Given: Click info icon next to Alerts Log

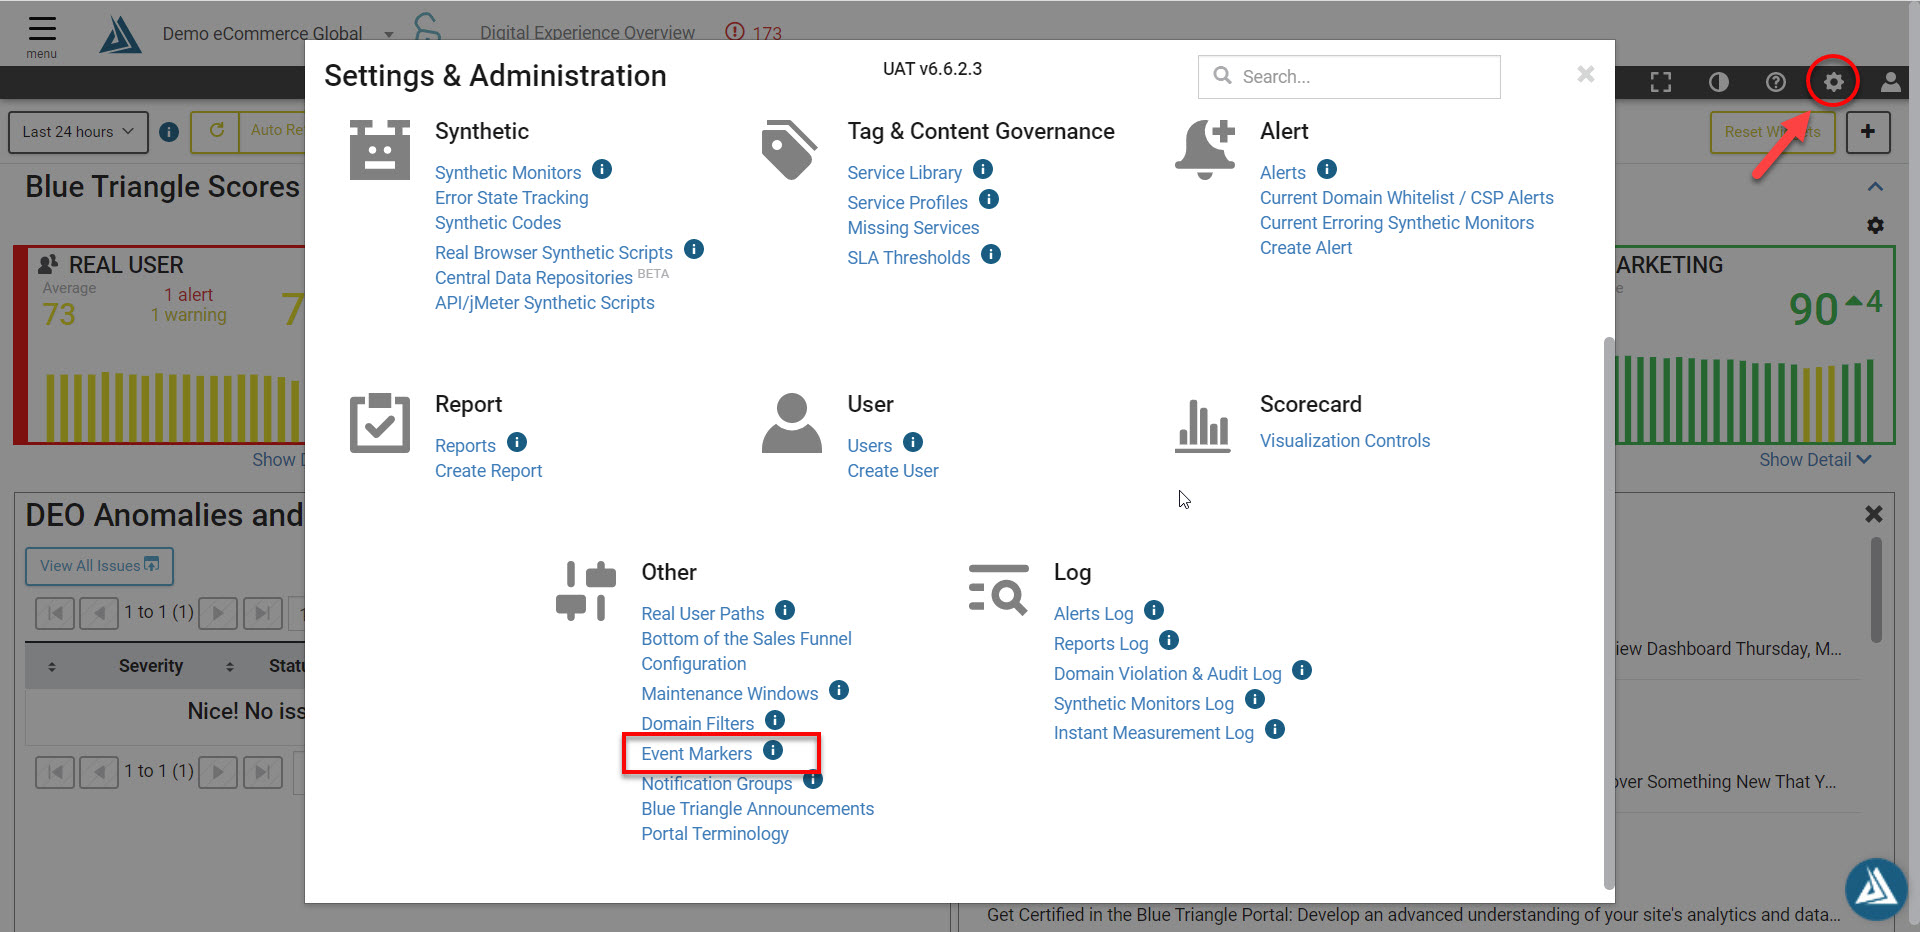Looking at the screenshot, I should coord(1154,610).
